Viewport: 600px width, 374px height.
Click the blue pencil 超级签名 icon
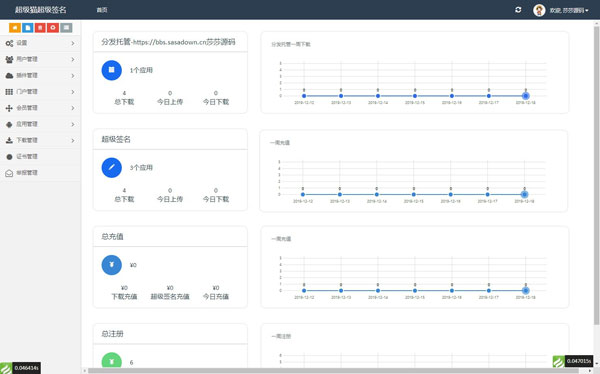[x=111, y=168]
